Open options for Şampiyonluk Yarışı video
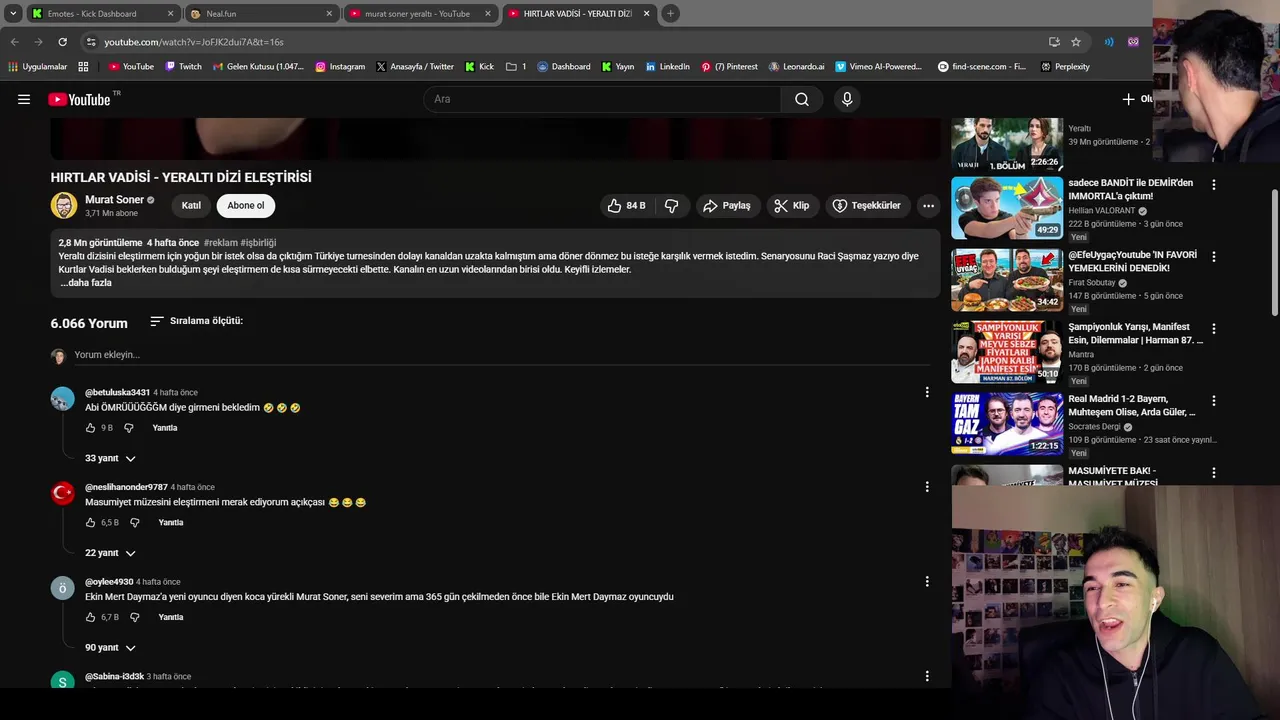The height and width of the screenshot is (720, 1280). 1214,329
